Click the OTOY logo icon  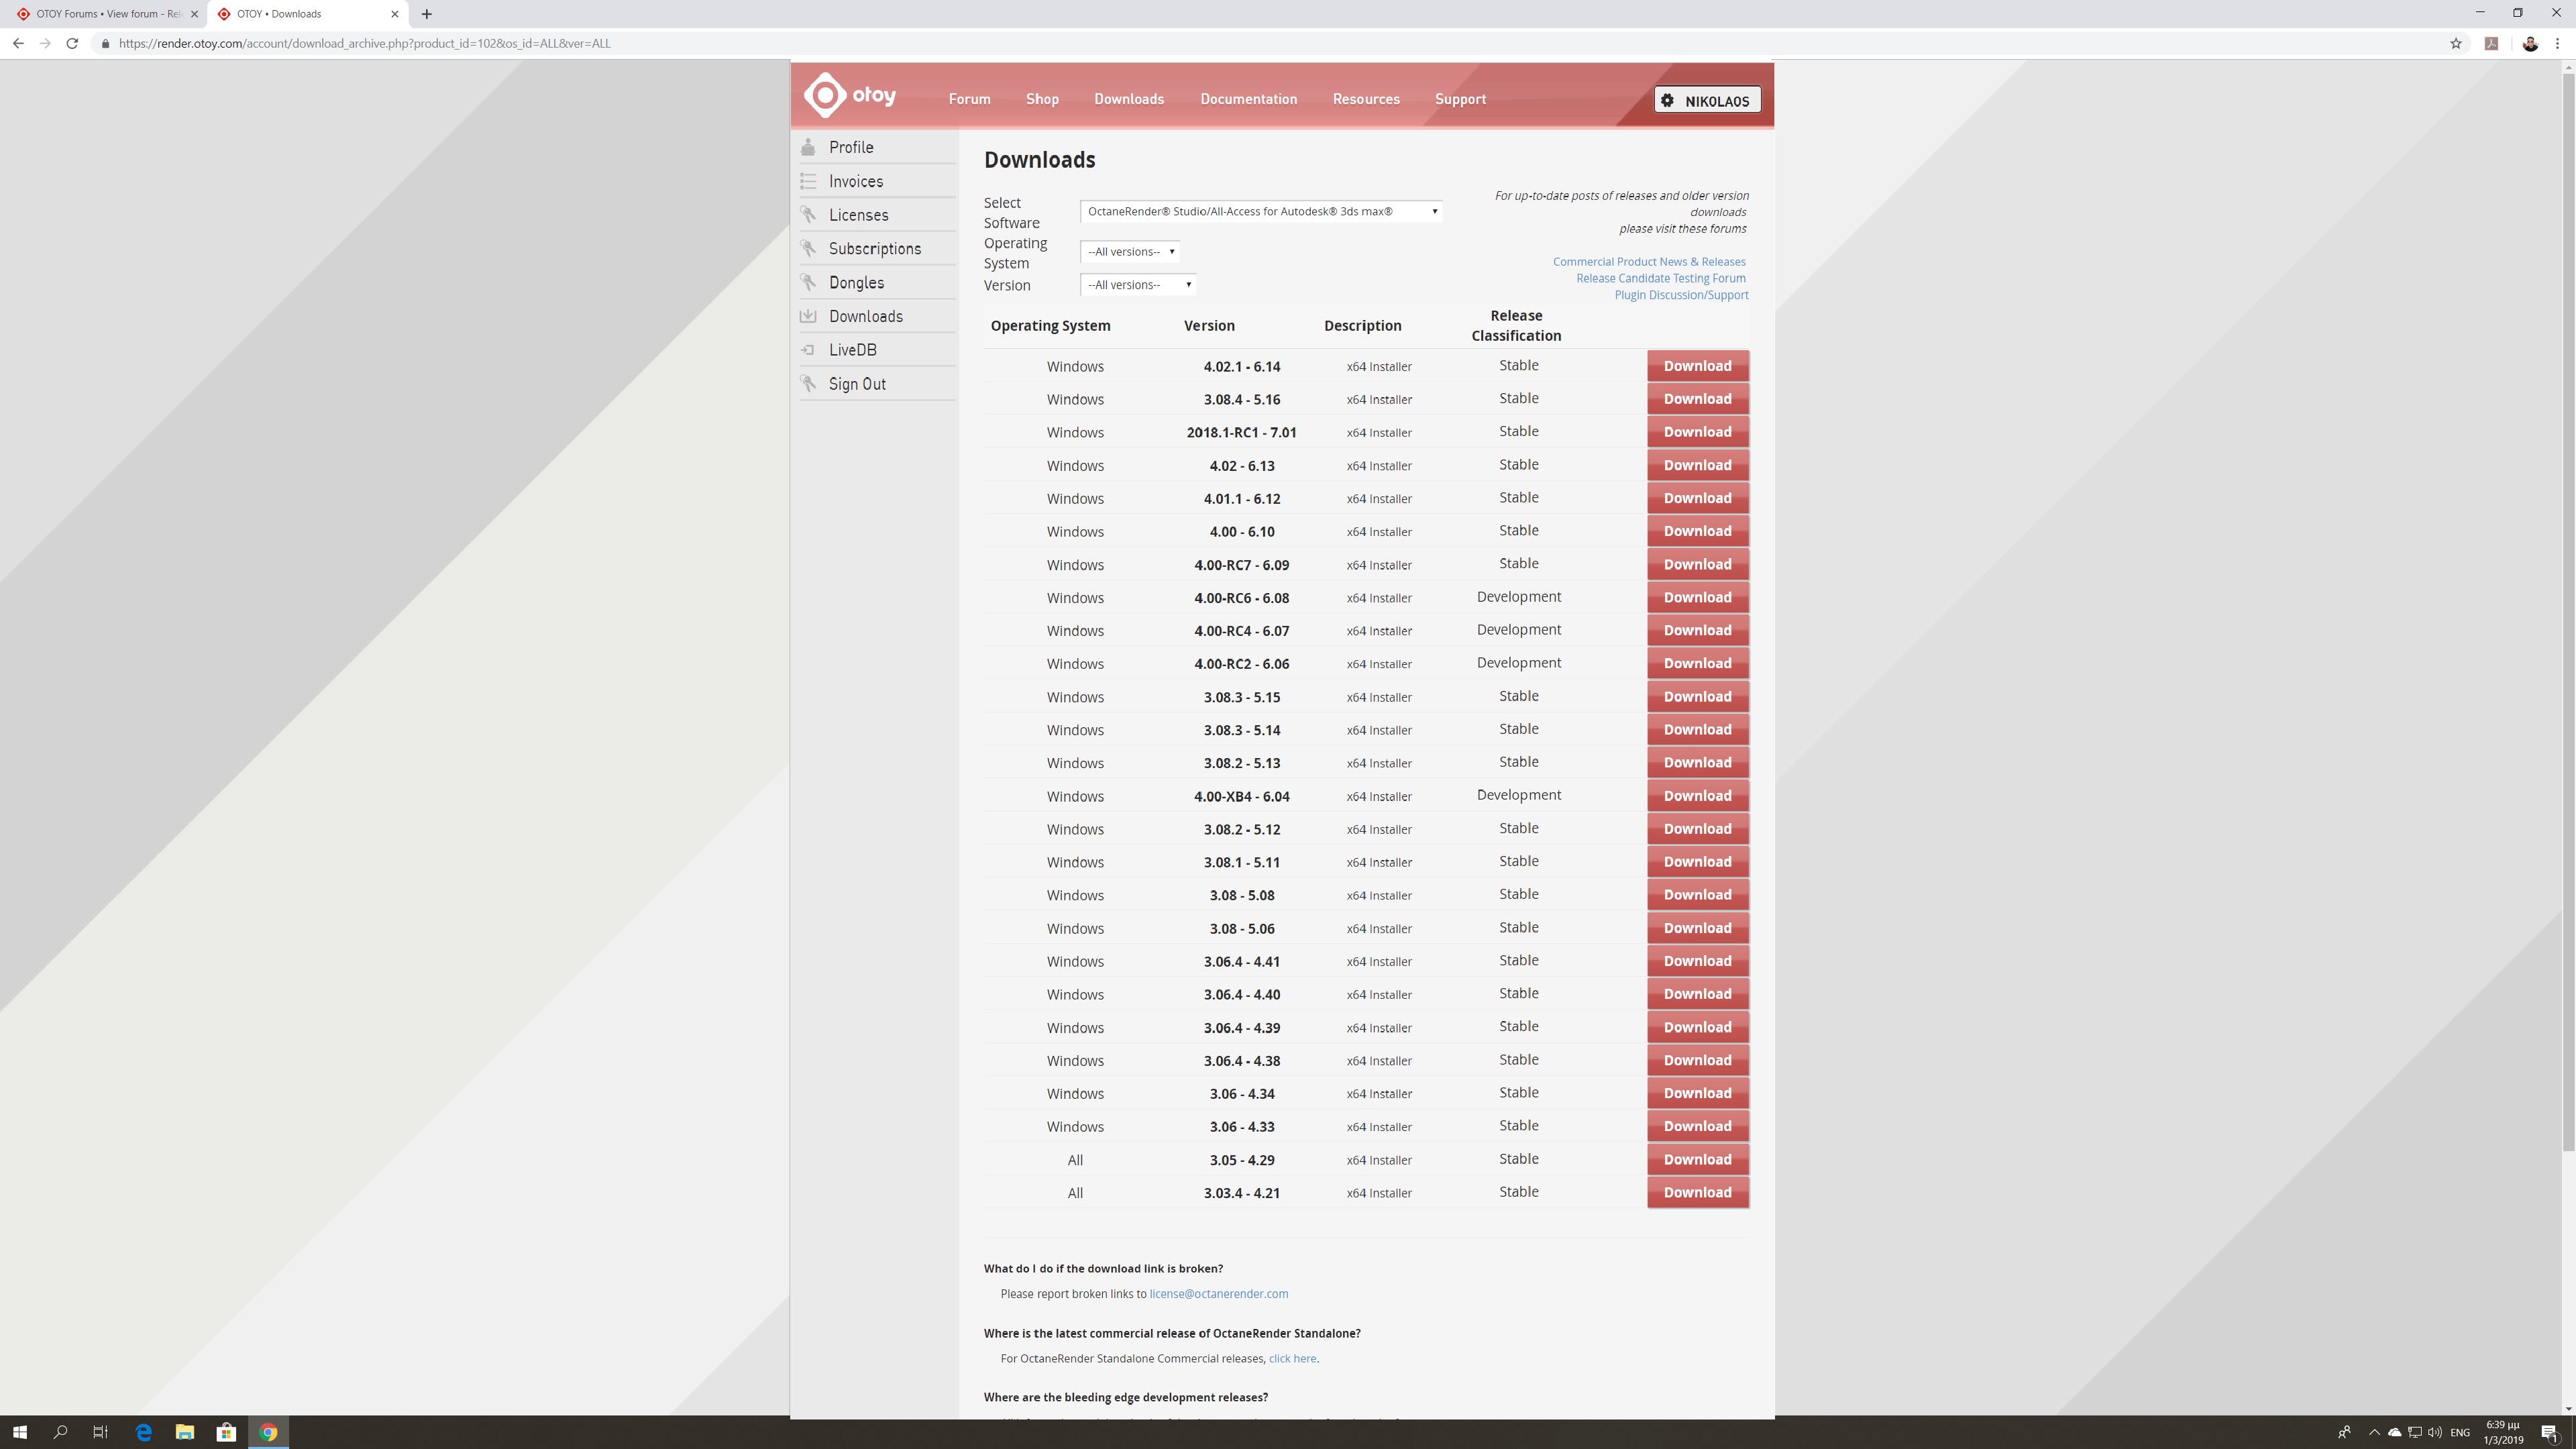point(826,96)
